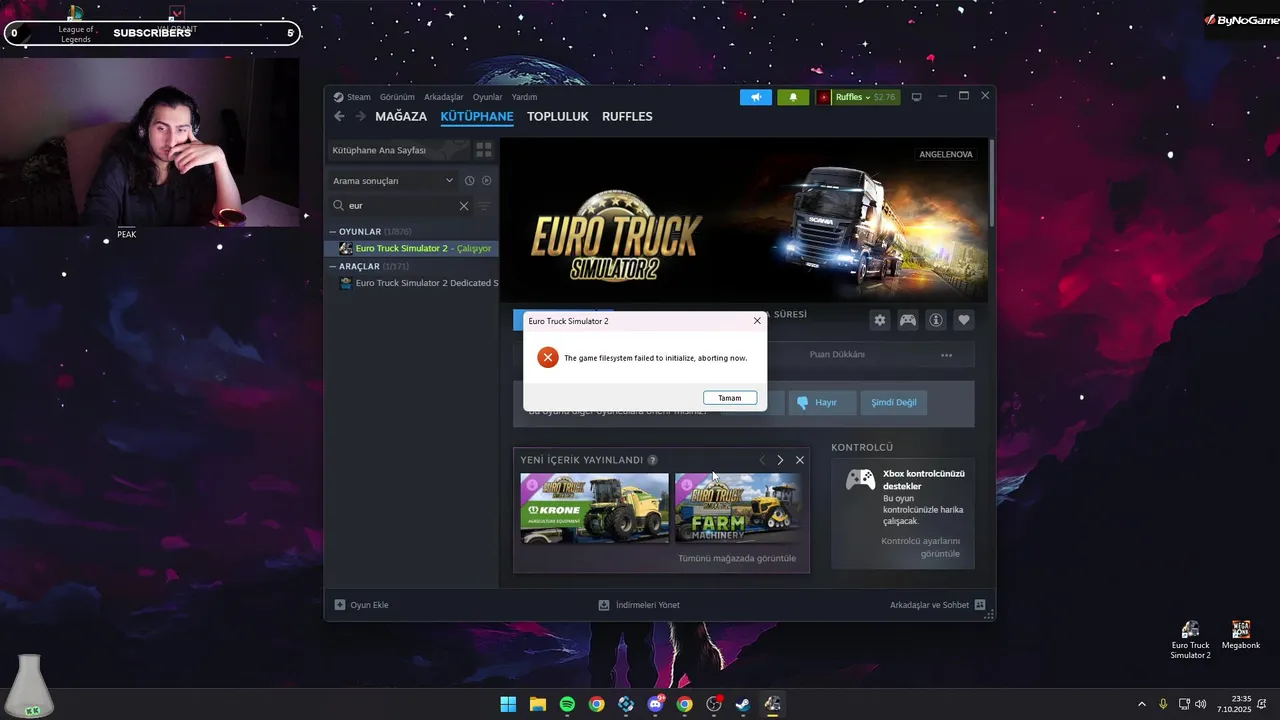The width and height of the screenshot is (1280, 720).
Task: Open Steam from the taskbar
Action: [742, 704]
